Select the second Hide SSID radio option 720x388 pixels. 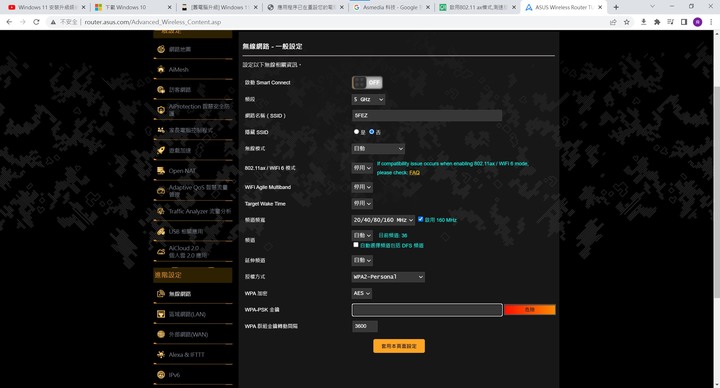(371, 132)
